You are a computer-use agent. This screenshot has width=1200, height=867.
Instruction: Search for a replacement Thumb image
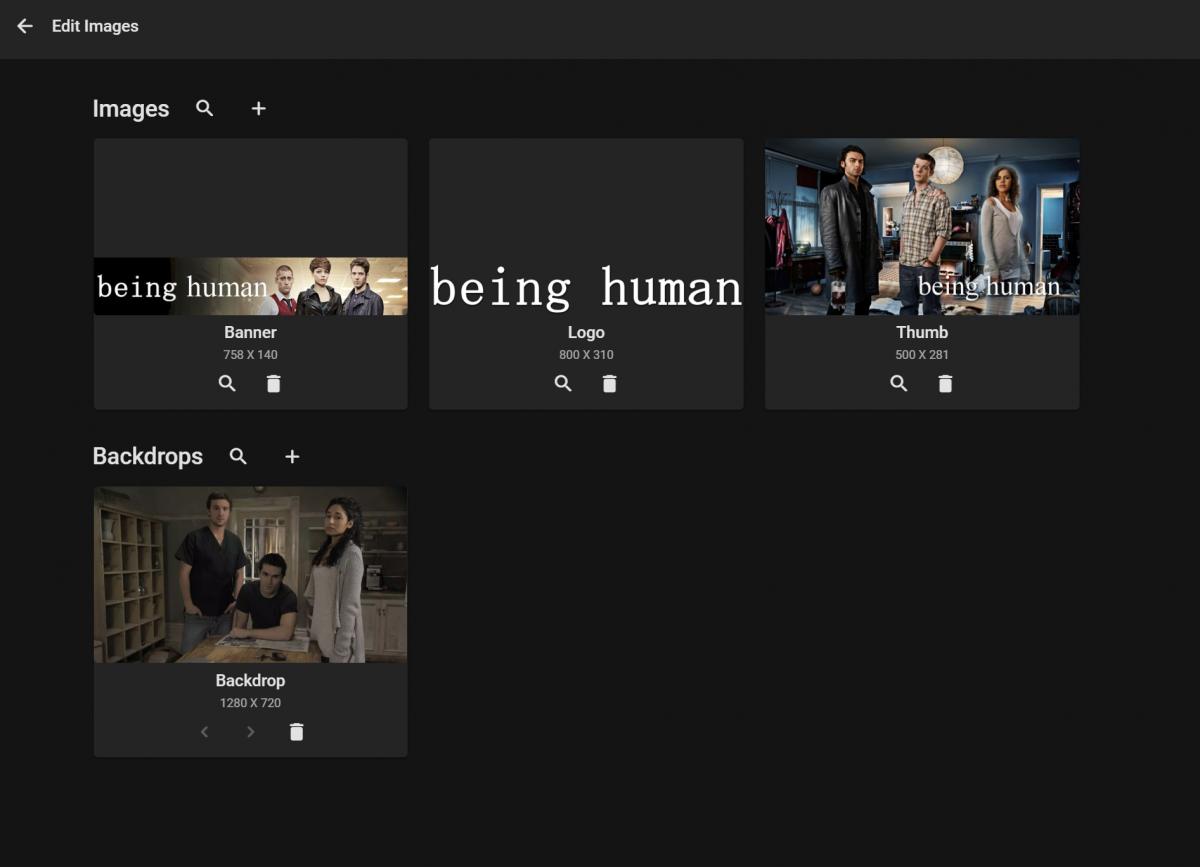pyautogui.click(x=899, y=383)
